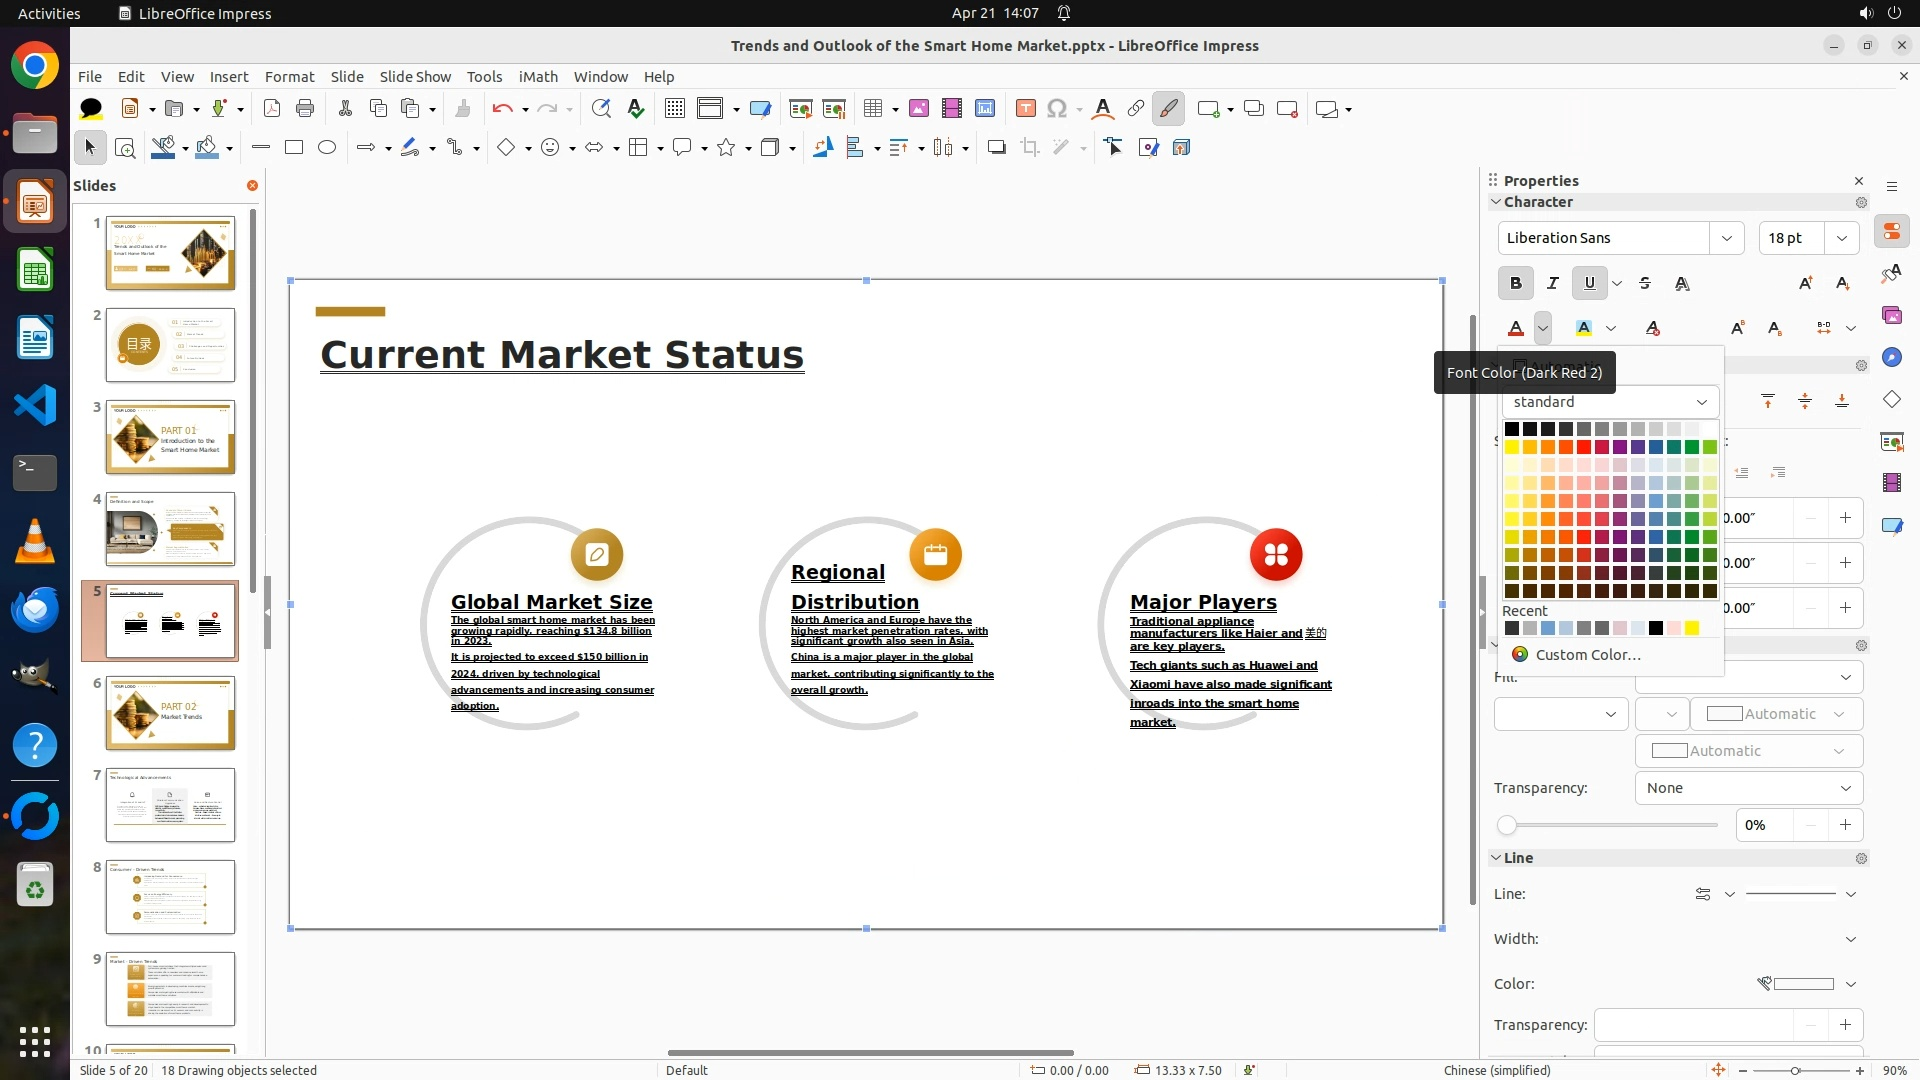The width and height of the screenshot is (1920, 1080).
Task: Click the Insert Image toolbar icon
Action: (918, 109)
